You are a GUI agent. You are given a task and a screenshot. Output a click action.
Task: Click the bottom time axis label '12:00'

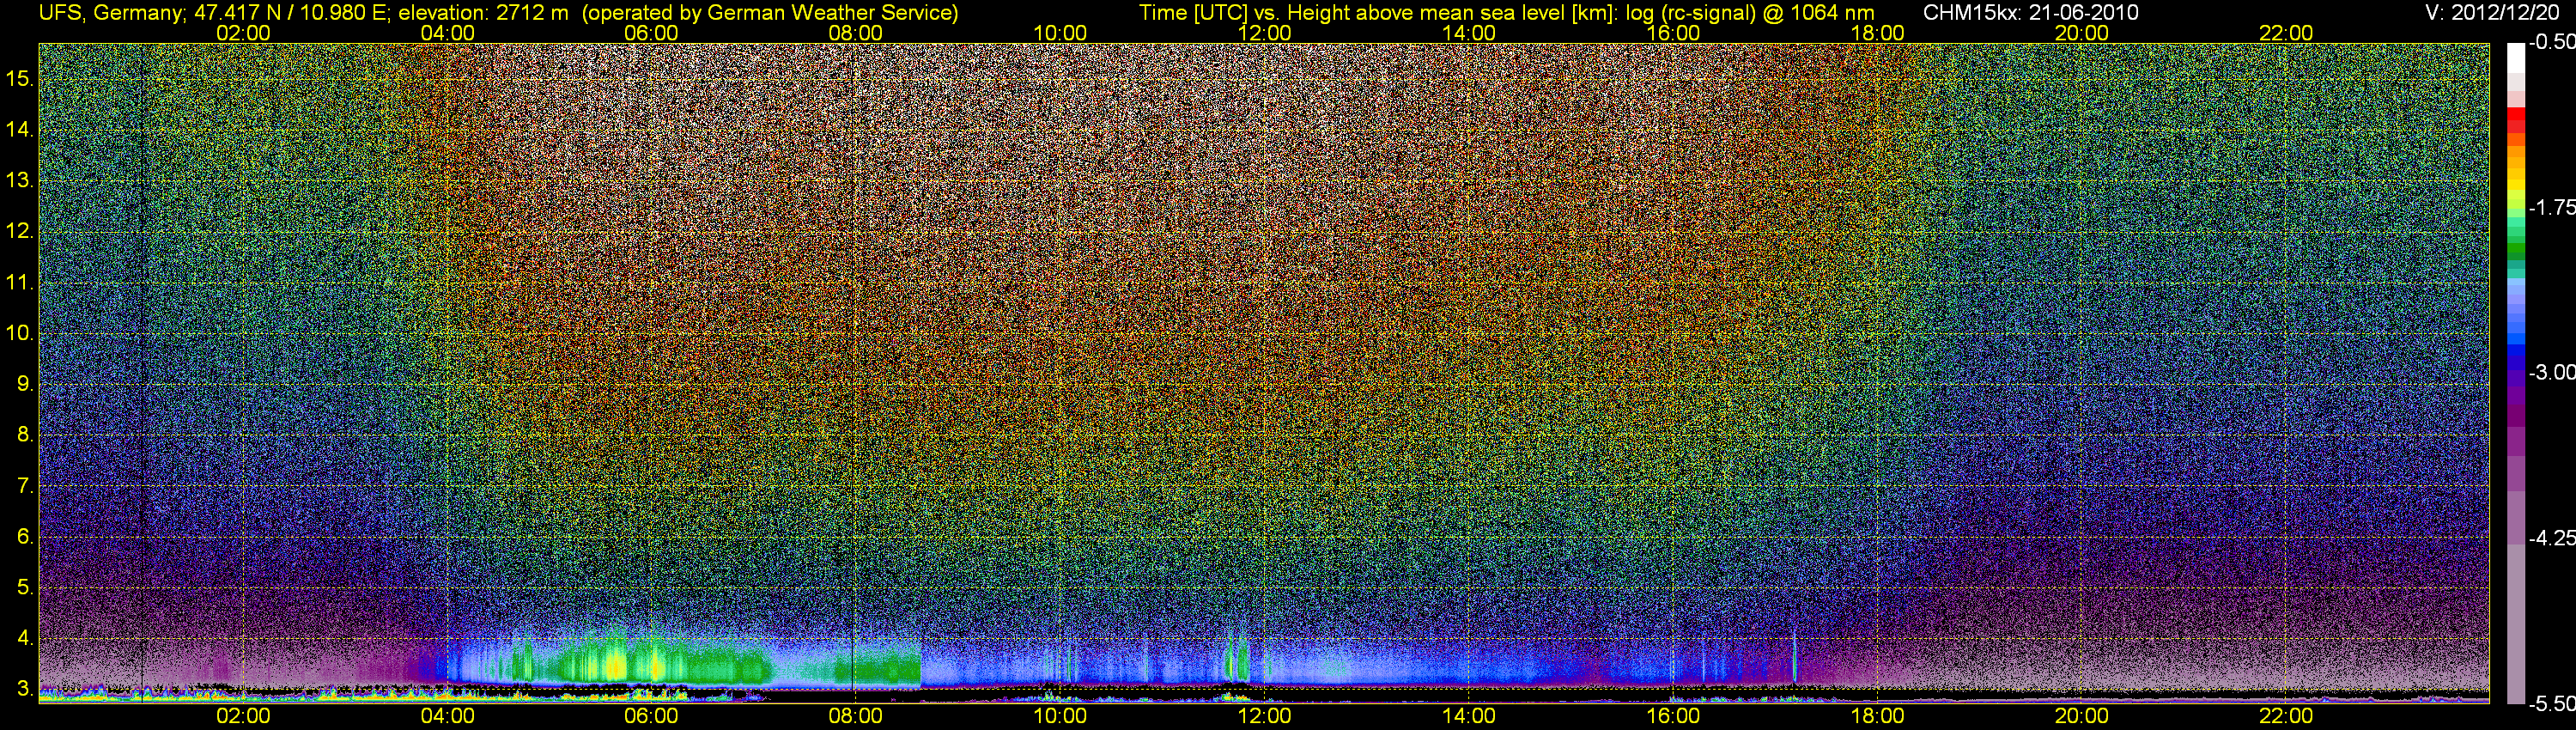coord(1264,716)
